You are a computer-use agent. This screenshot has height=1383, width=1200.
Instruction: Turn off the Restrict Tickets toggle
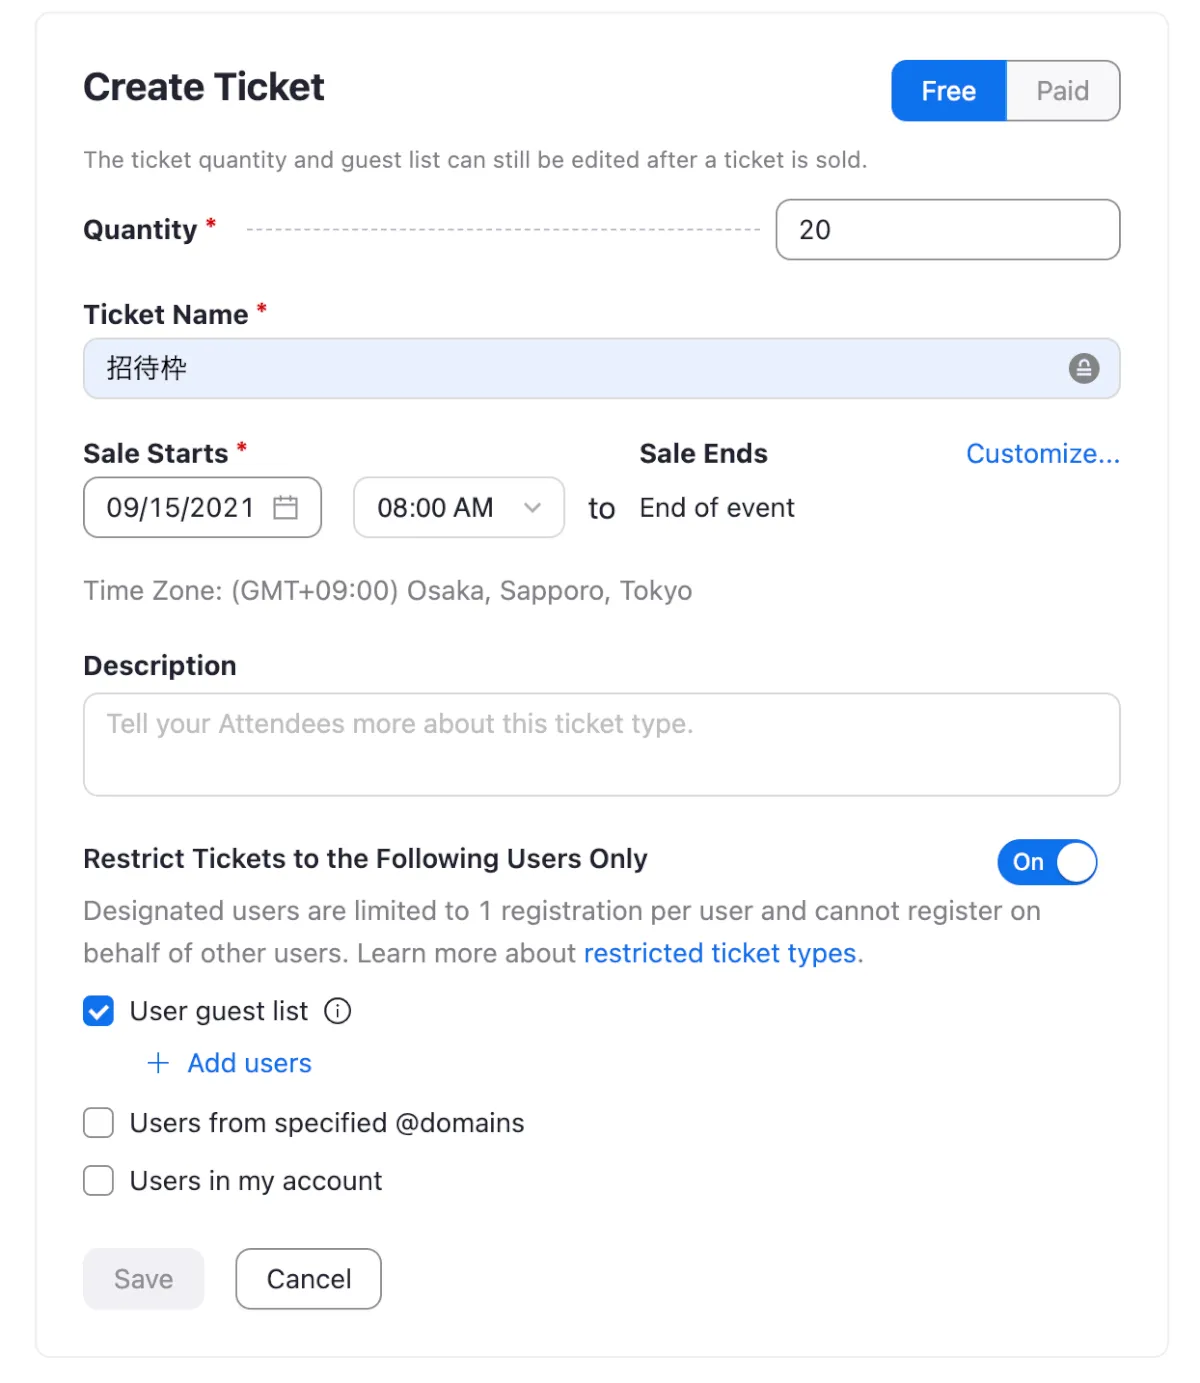click(1047, 862)
